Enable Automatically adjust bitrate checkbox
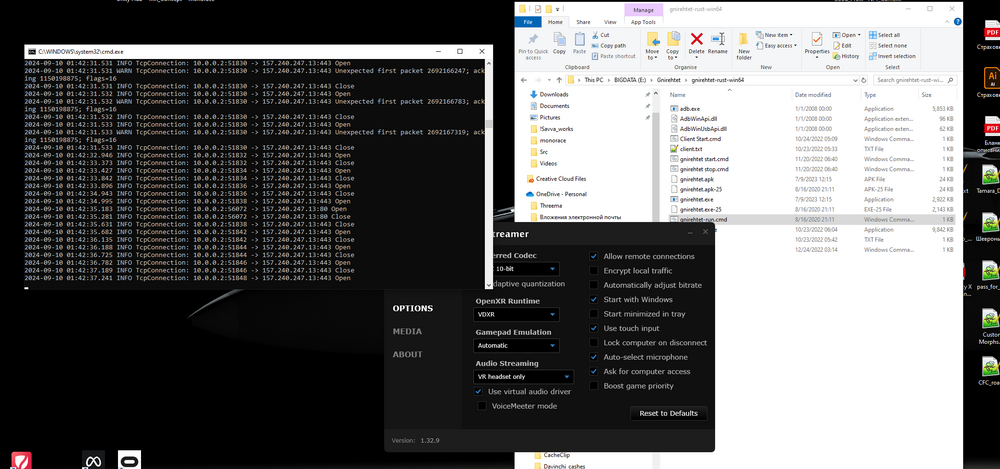This screenshot has height=469, width=1000. click(594, 285)
